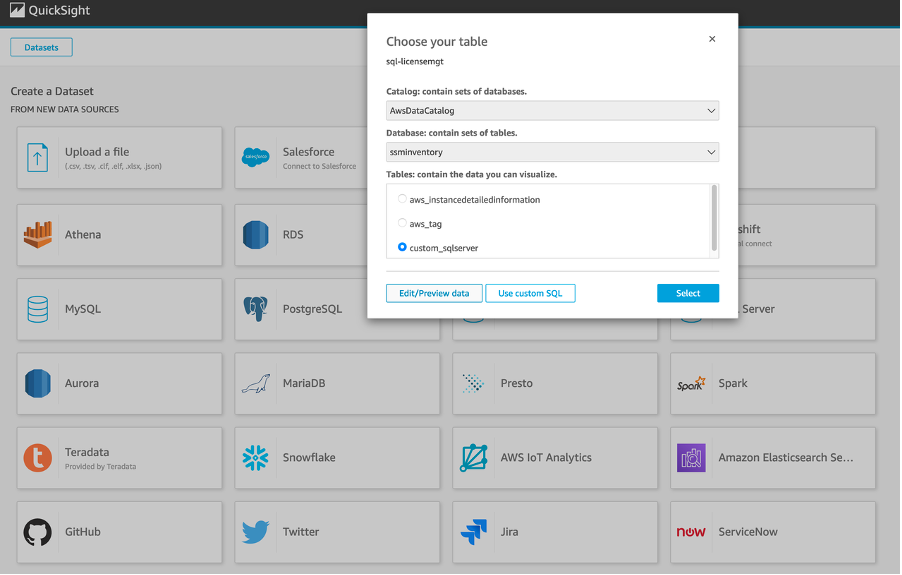Click the tables list scrollbar

(x=714, y=217)
